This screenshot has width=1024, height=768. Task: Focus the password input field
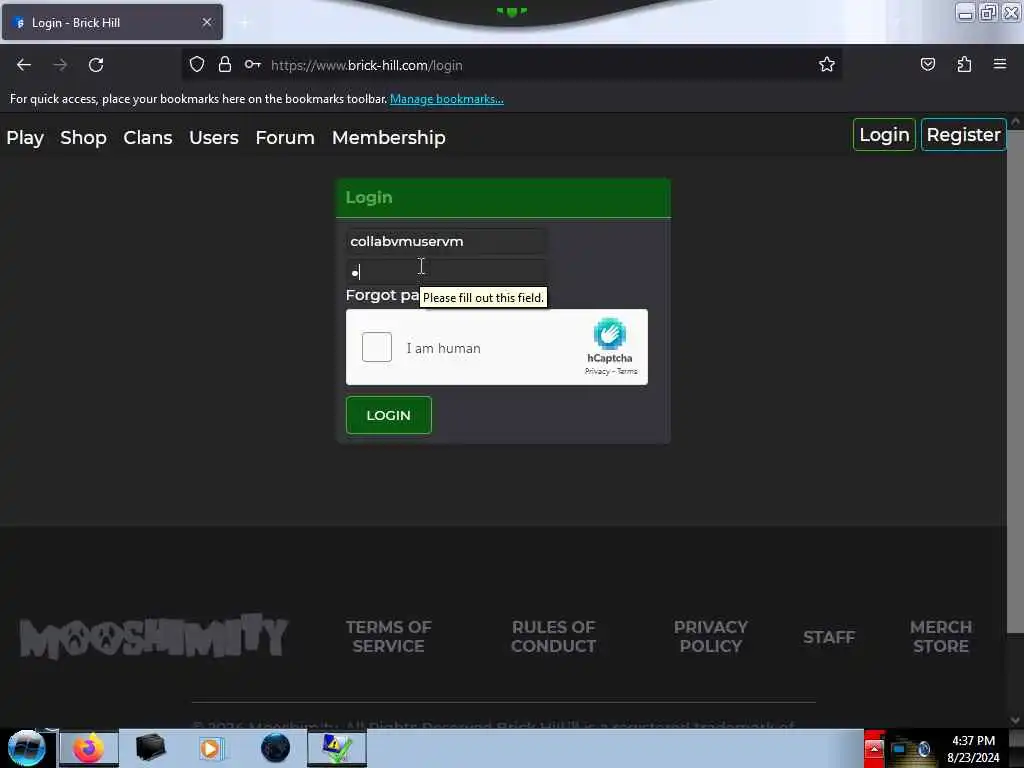pos(446,271)
